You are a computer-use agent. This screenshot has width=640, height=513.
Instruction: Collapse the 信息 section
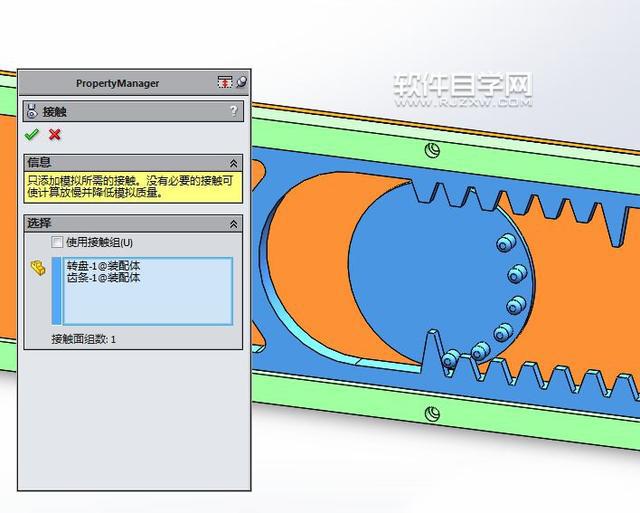[x=233, y=162]
